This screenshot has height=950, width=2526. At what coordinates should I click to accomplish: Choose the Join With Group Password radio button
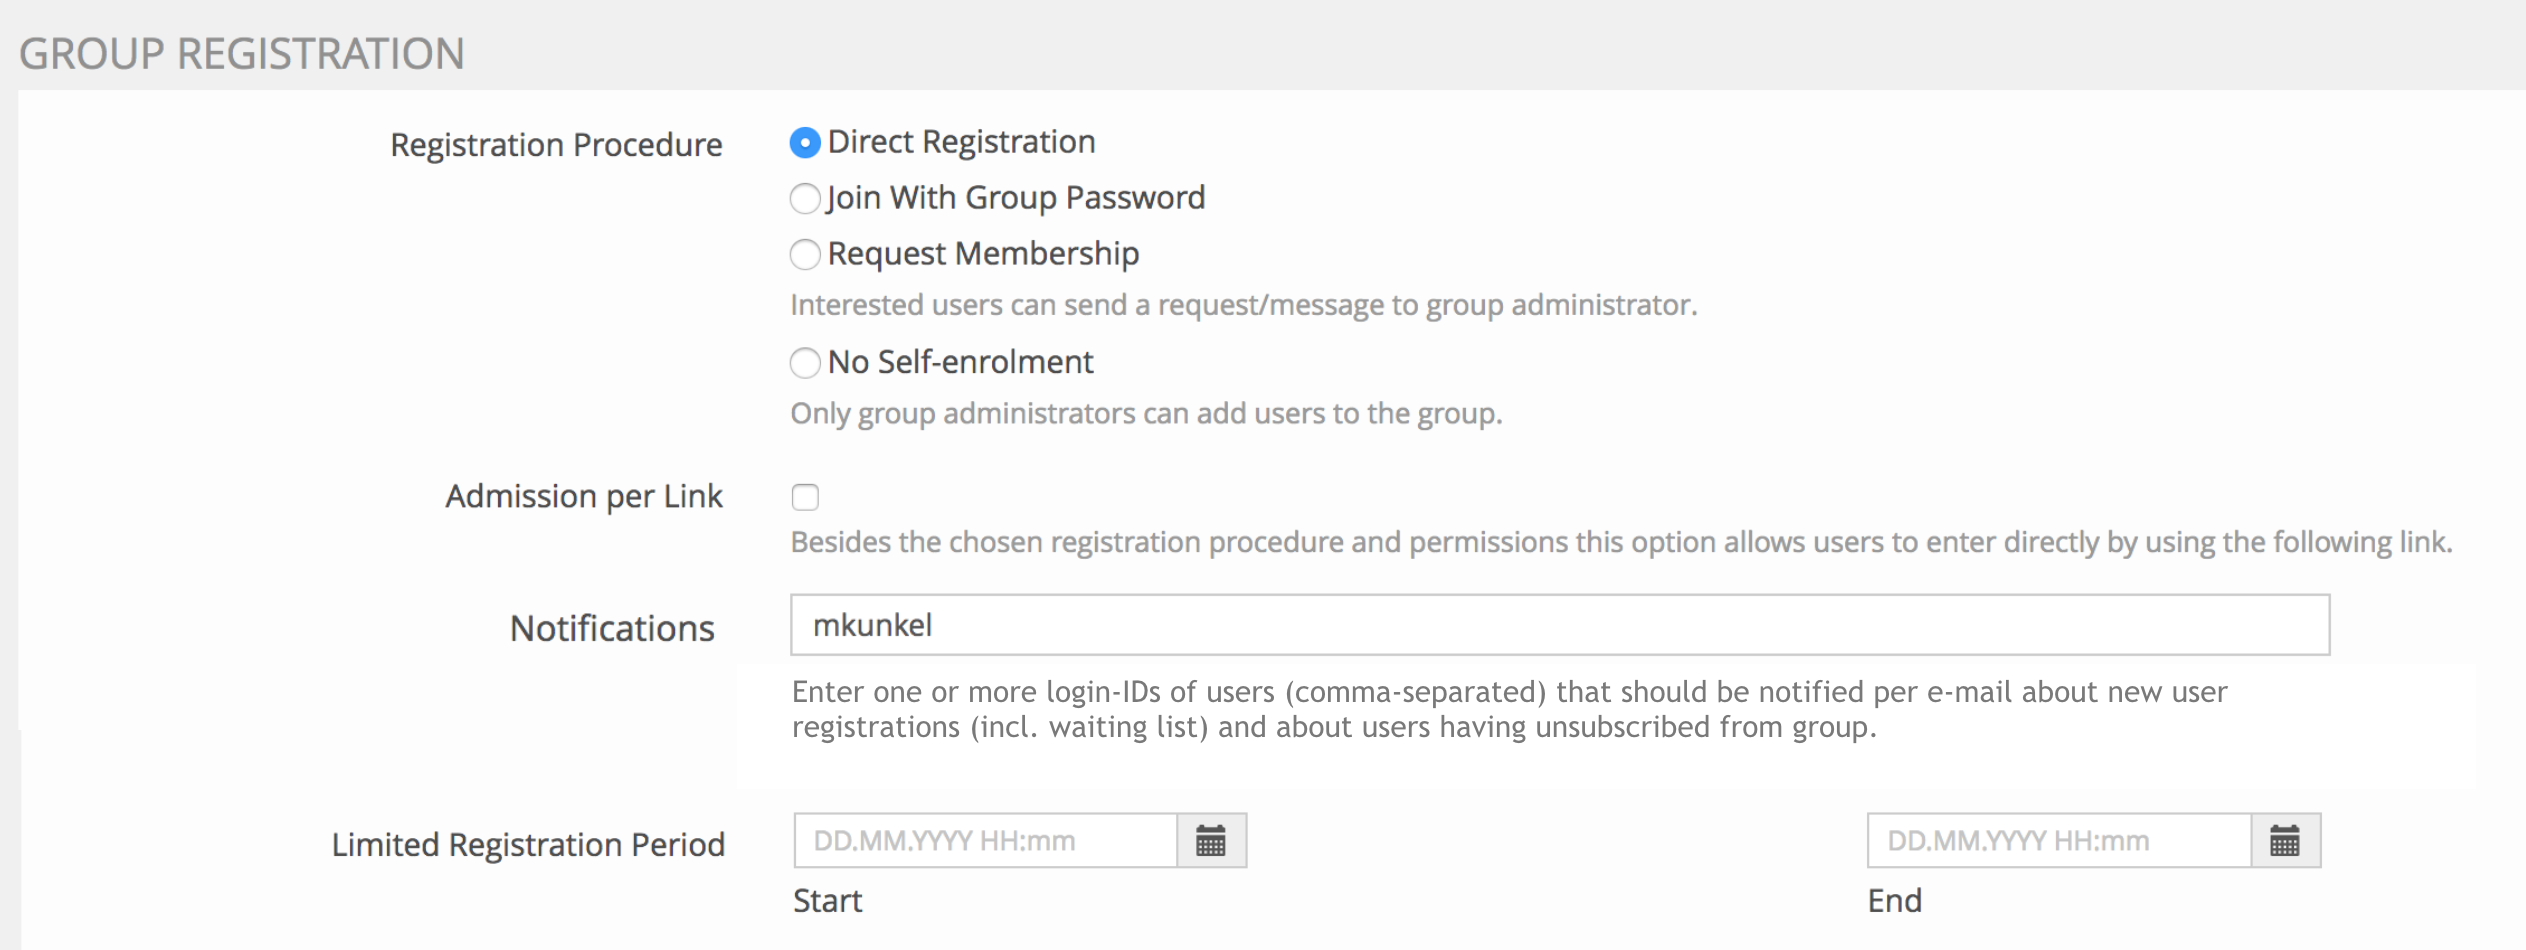805,199
